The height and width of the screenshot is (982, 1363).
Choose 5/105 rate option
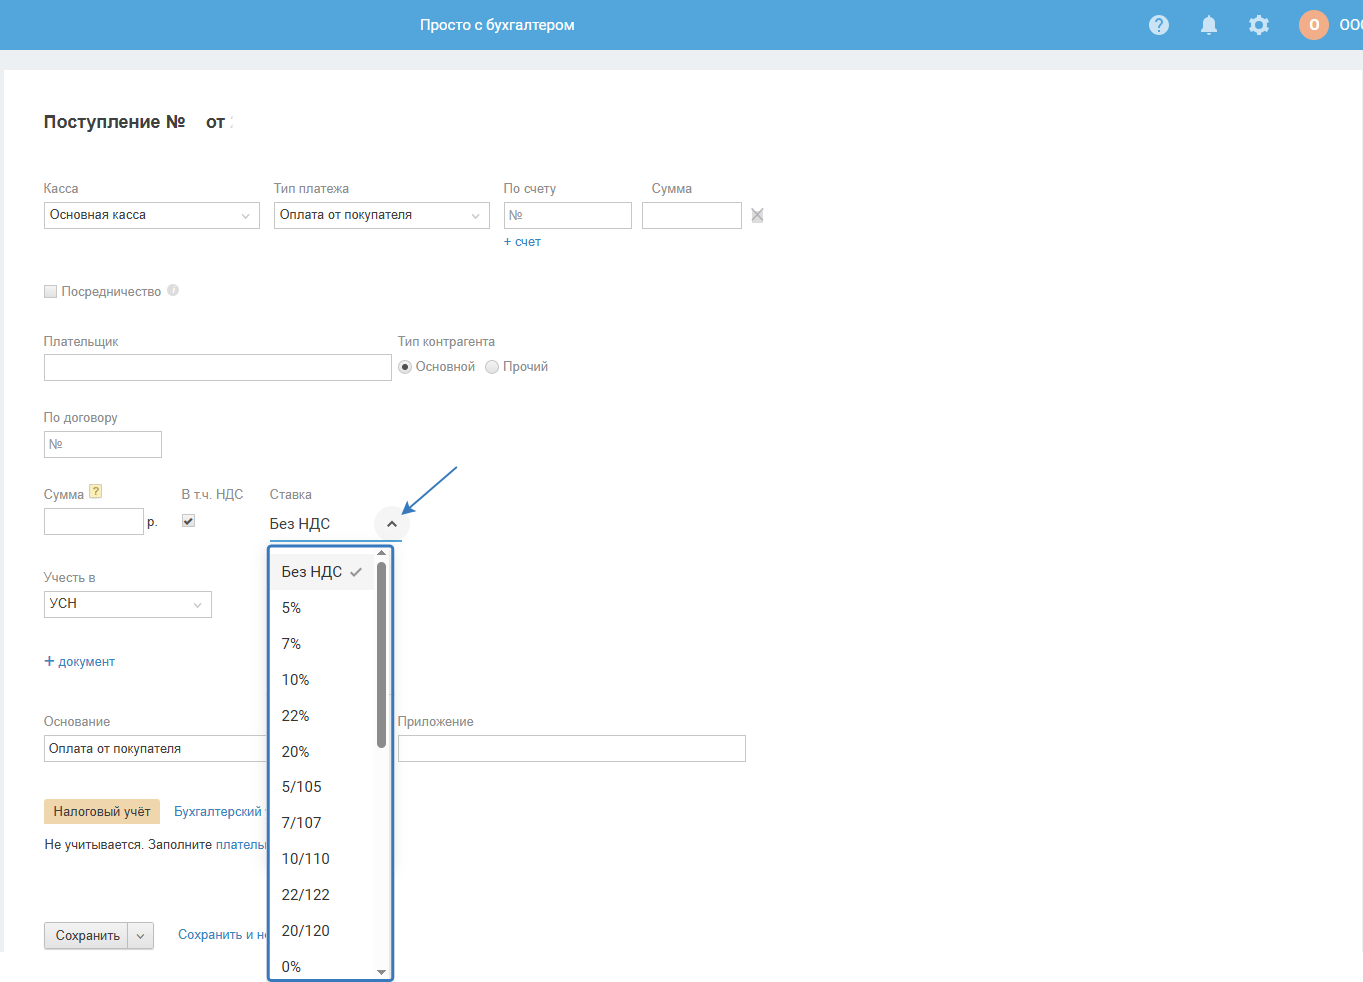[322, 787]
